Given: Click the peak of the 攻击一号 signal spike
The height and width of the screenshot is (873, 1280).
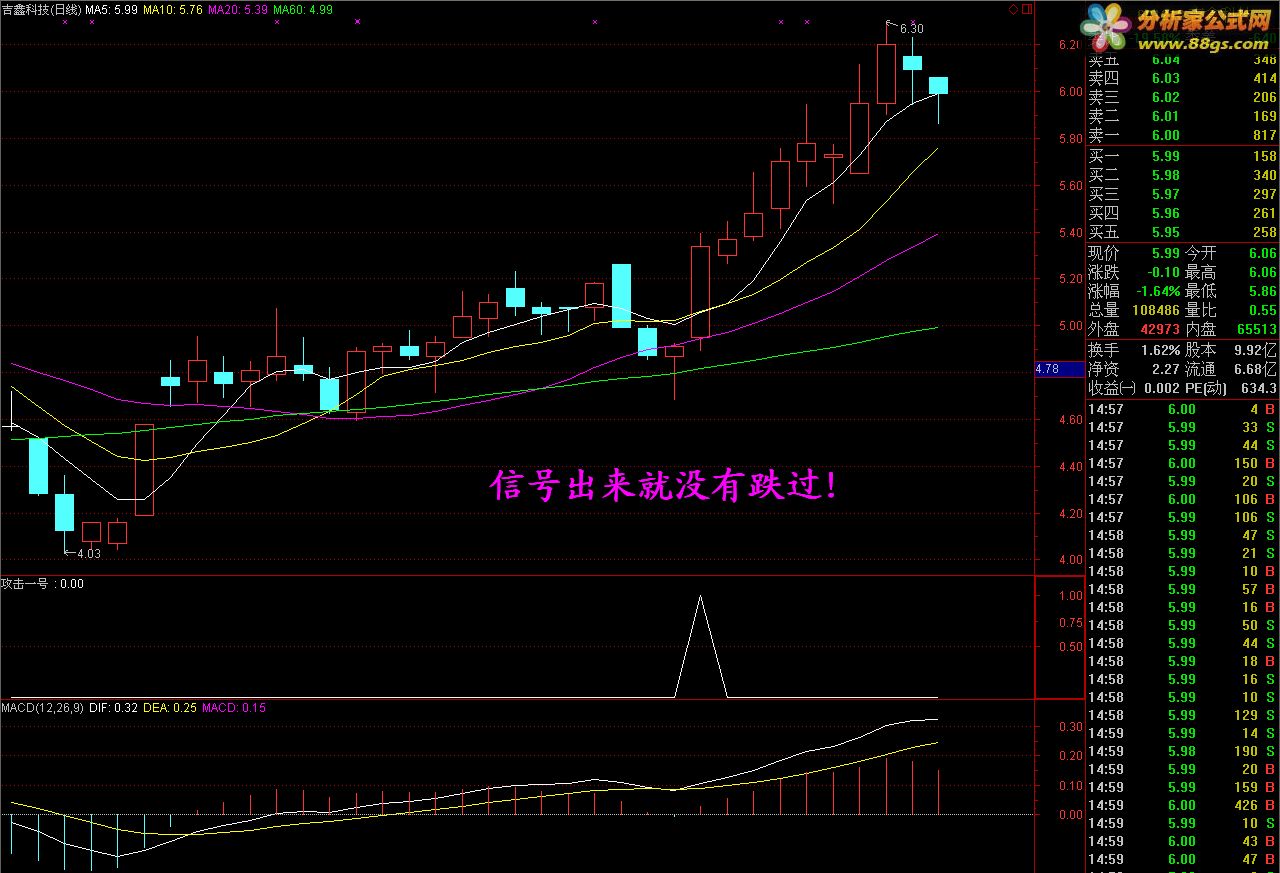Looking at the screenshot, I should click(700, 596).
